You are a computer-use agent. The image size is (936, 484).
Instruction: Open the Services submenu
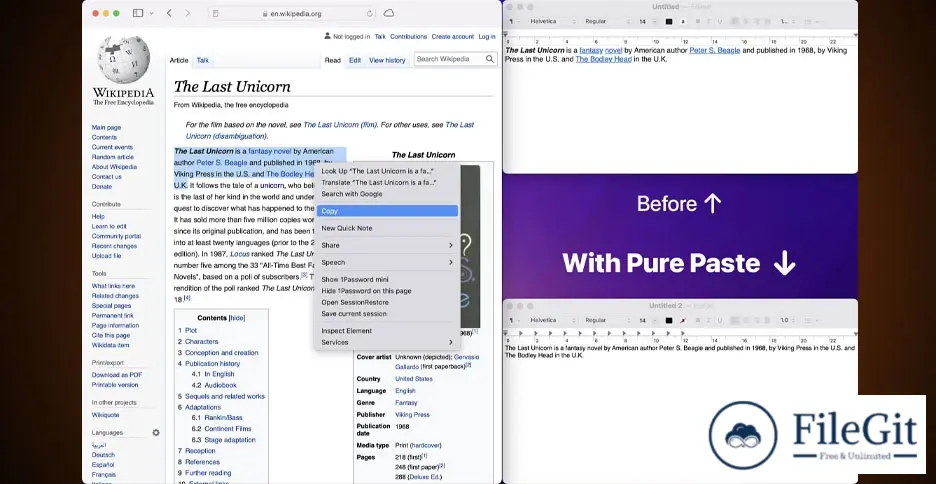coord(387,342)
